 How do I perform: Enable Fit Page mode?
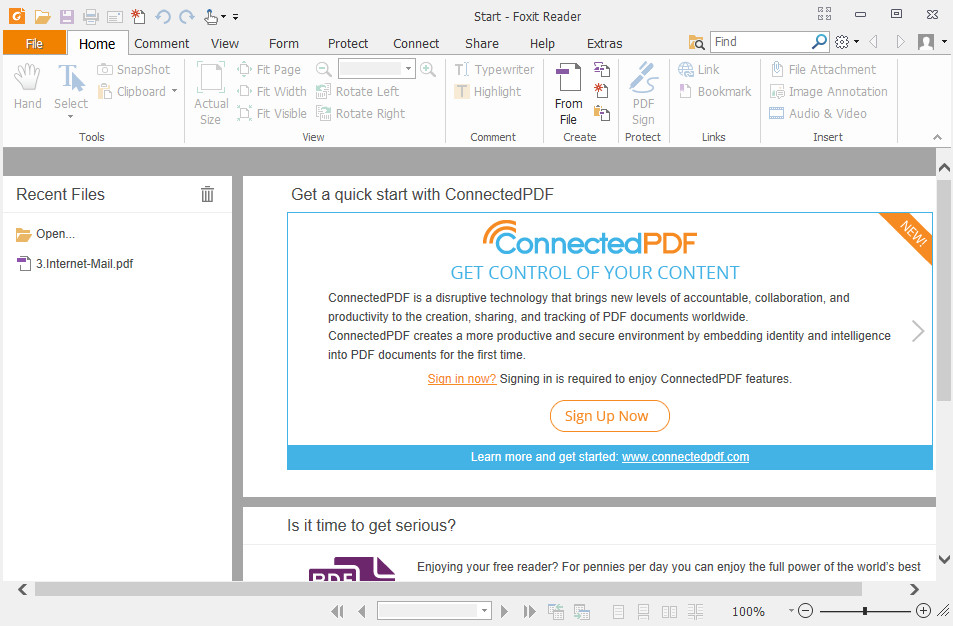pos(271,69)
